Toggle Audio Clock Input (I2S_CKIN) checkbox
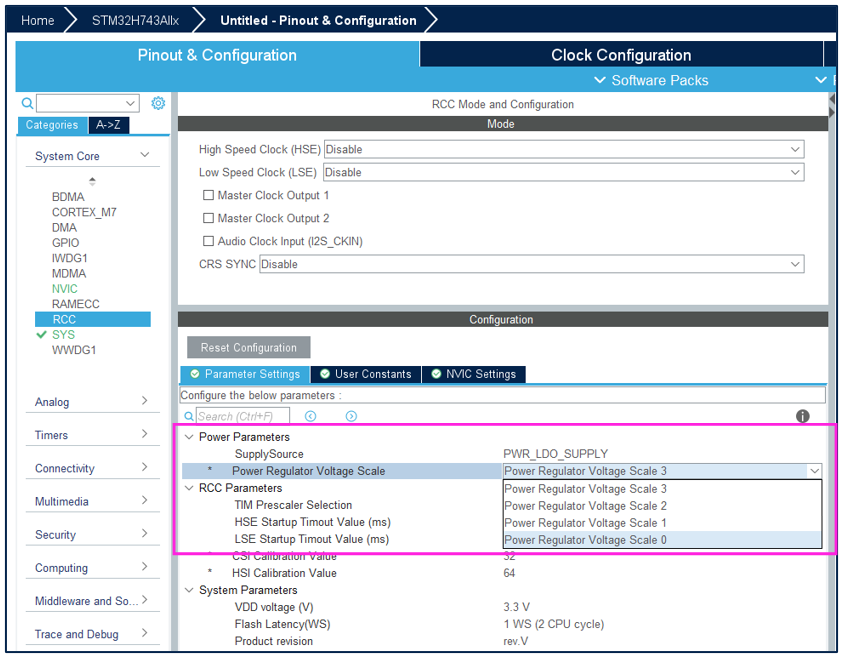 tap(208, 241)
